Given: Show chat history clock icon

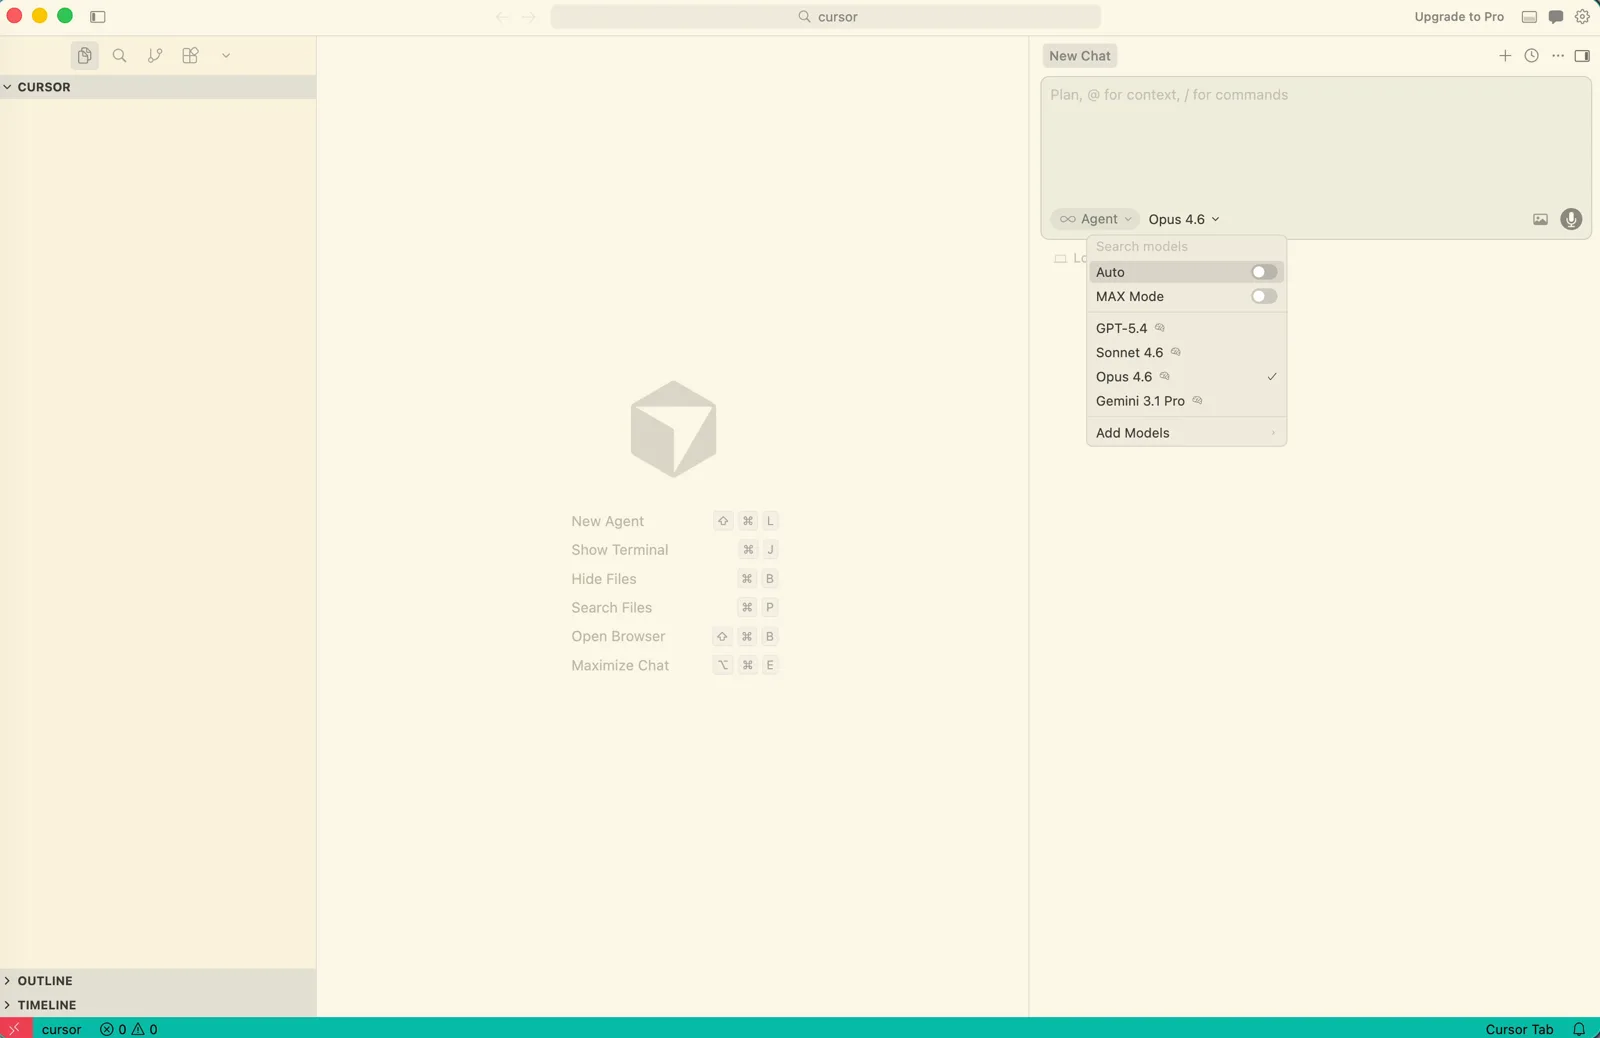Looking at the screenshot, I should (x=1531, y=56).
